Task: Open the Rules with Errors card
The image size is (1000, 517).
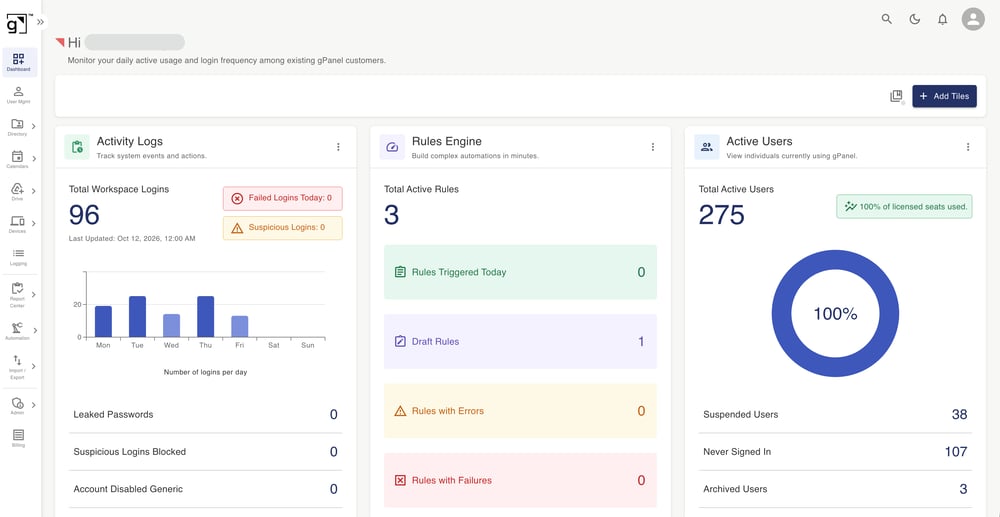Action: click(520, 411)
